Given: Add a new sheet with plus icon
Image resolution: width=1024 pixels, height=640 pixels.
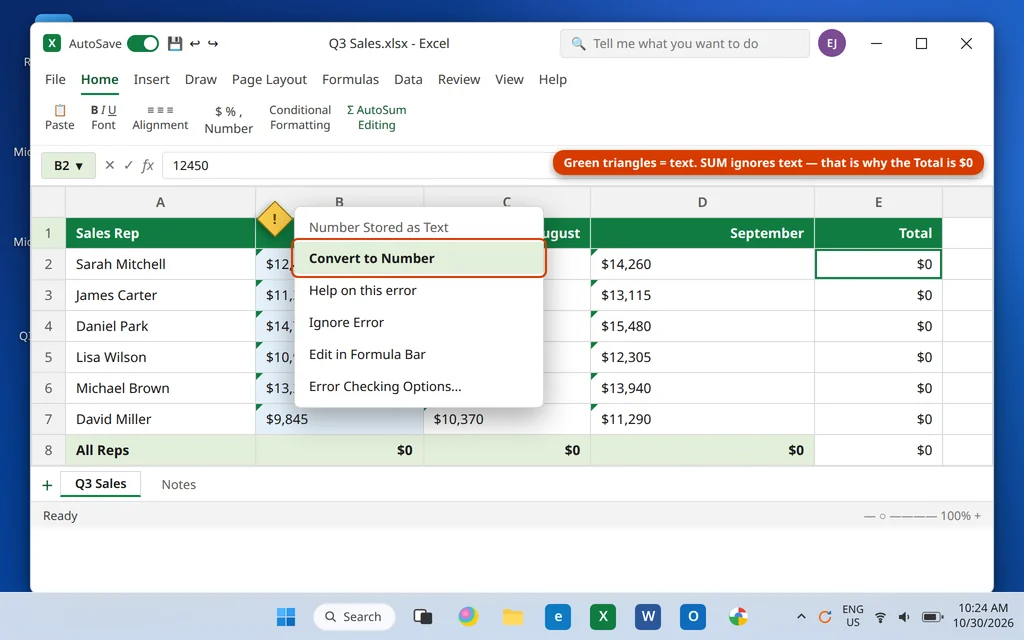Looking at the screenshot, I should [x=47, y=485].
